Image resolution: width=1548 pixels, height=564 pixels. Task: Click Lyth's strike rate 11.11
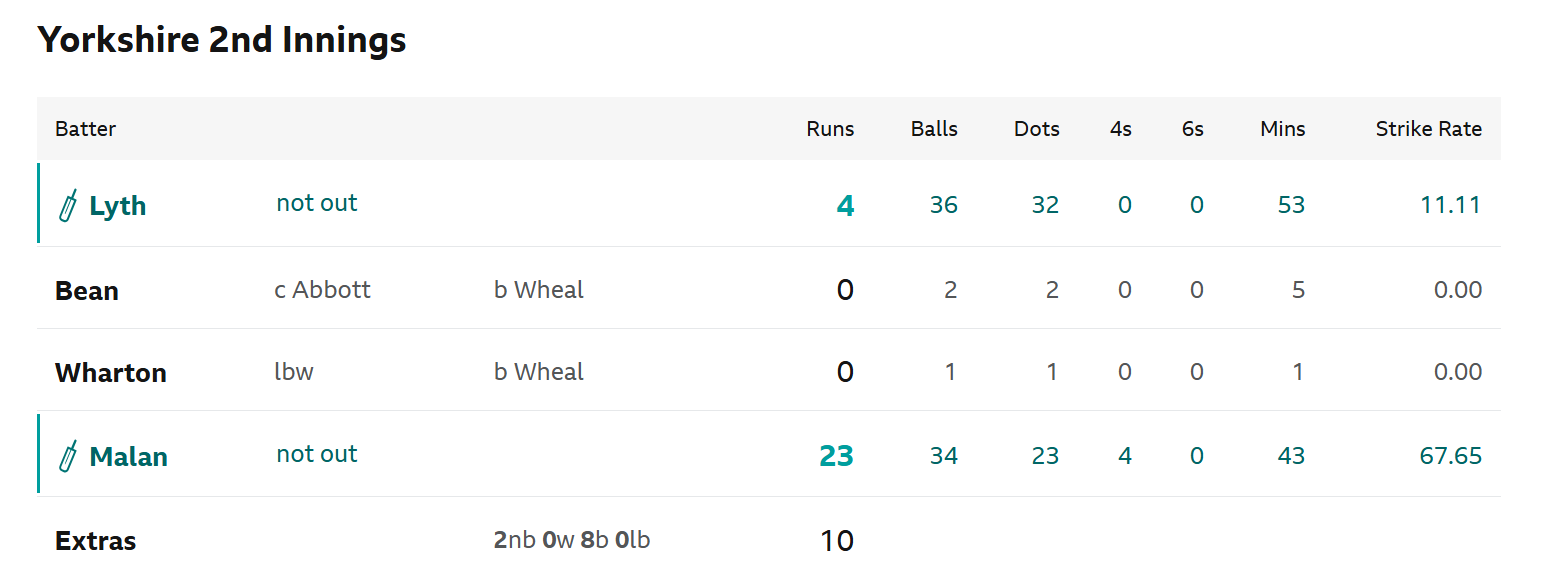1450,205
